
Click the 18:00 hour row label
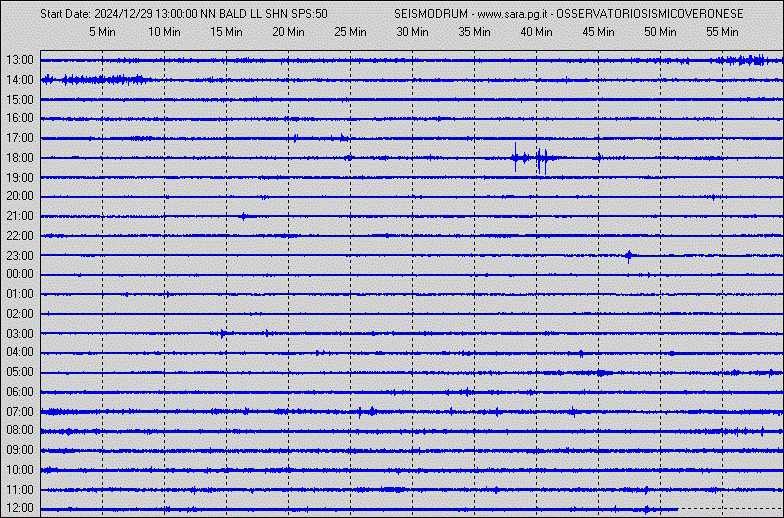coord(20,158)
